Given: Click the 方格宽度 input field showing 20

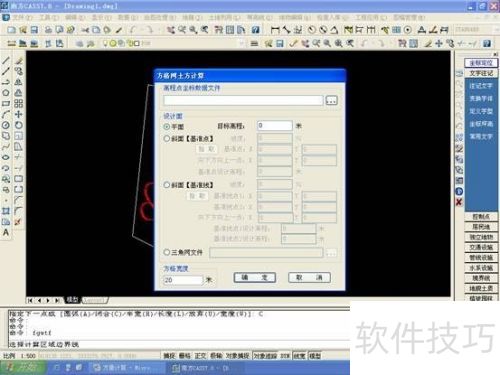Looking at the screenshot, I should [x=183, y=280].
